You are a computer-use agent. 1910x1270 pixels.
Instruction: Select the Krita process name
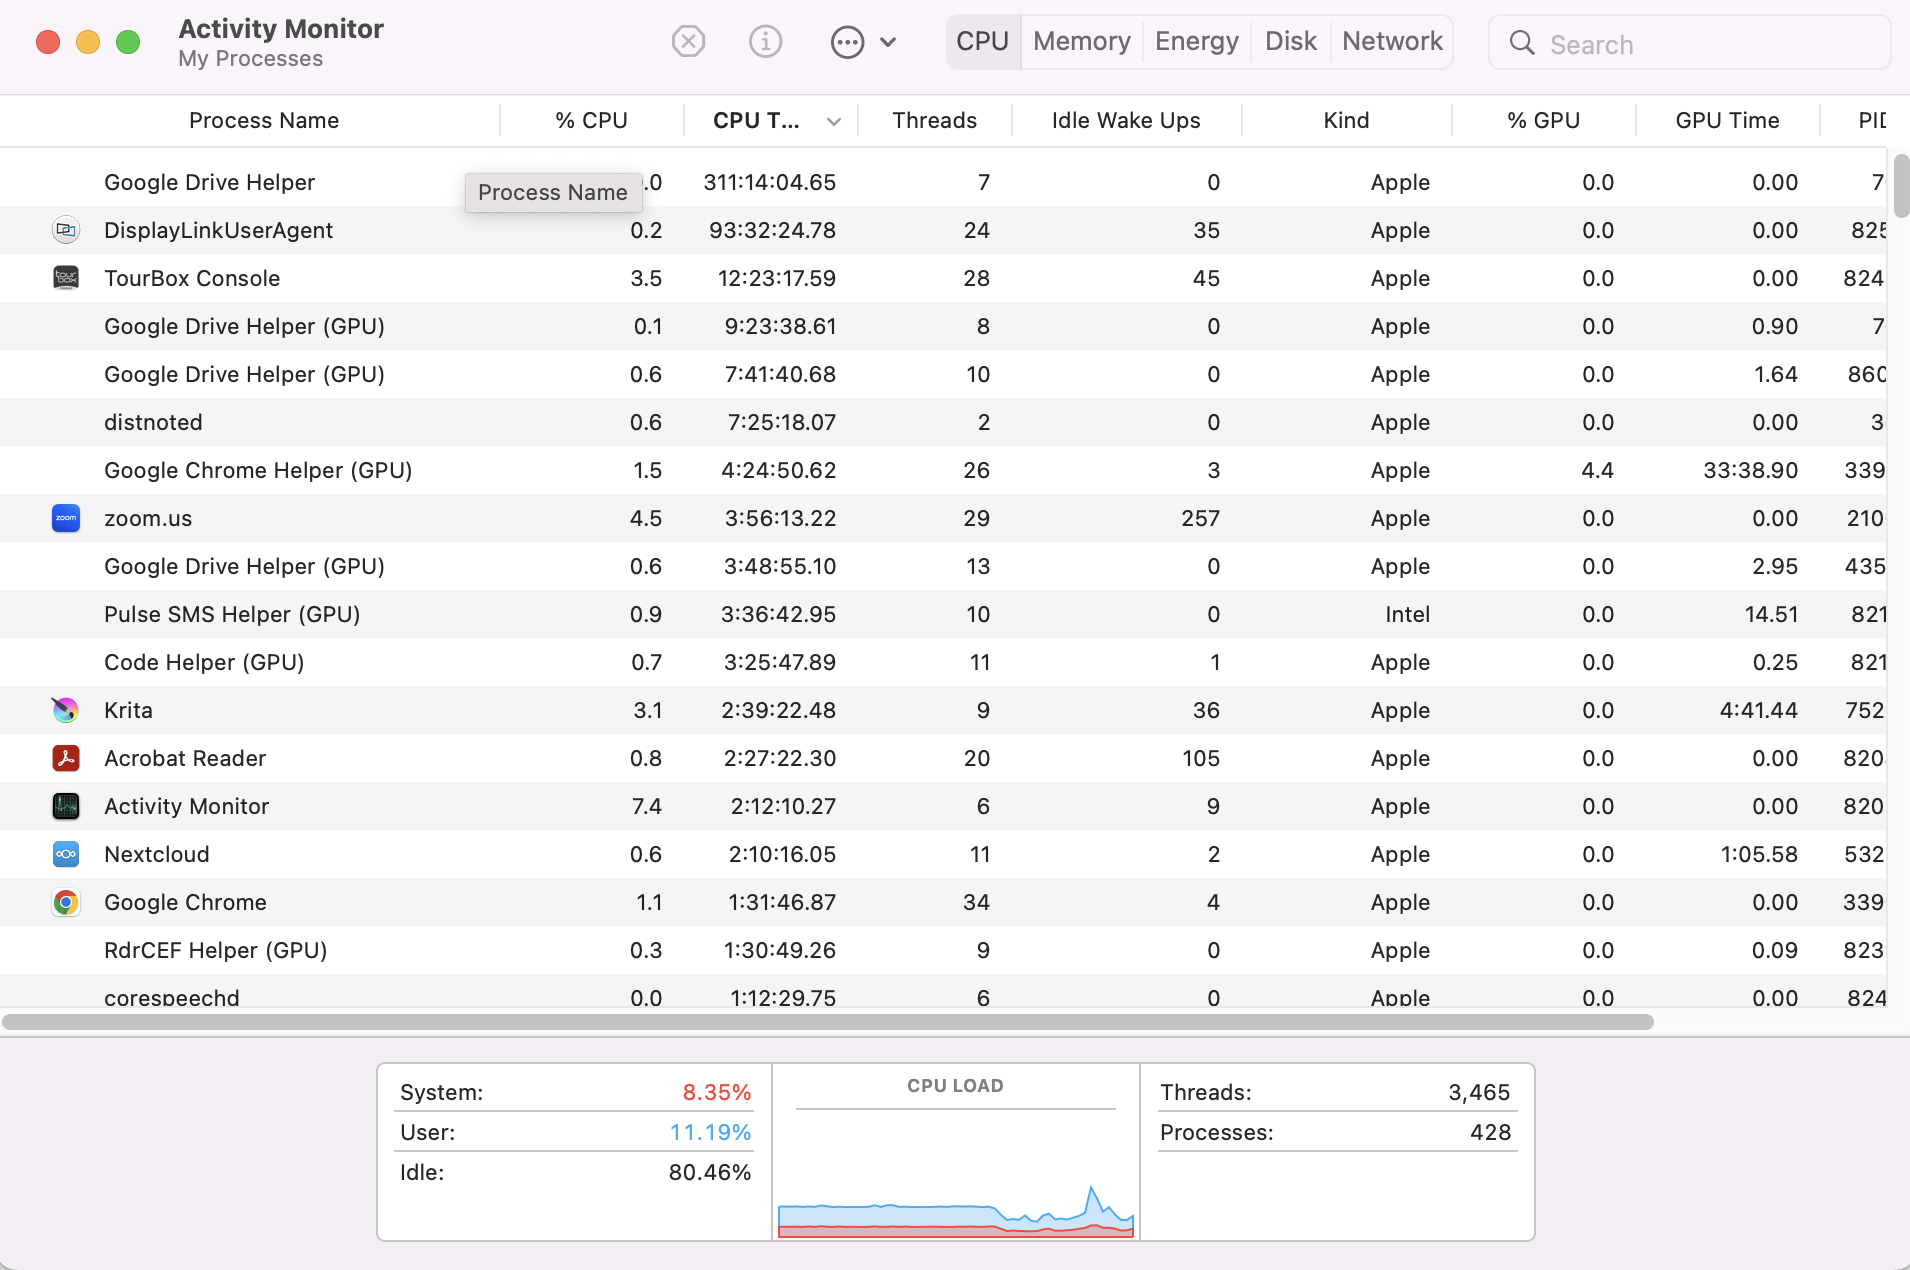[x=128, y=710]
